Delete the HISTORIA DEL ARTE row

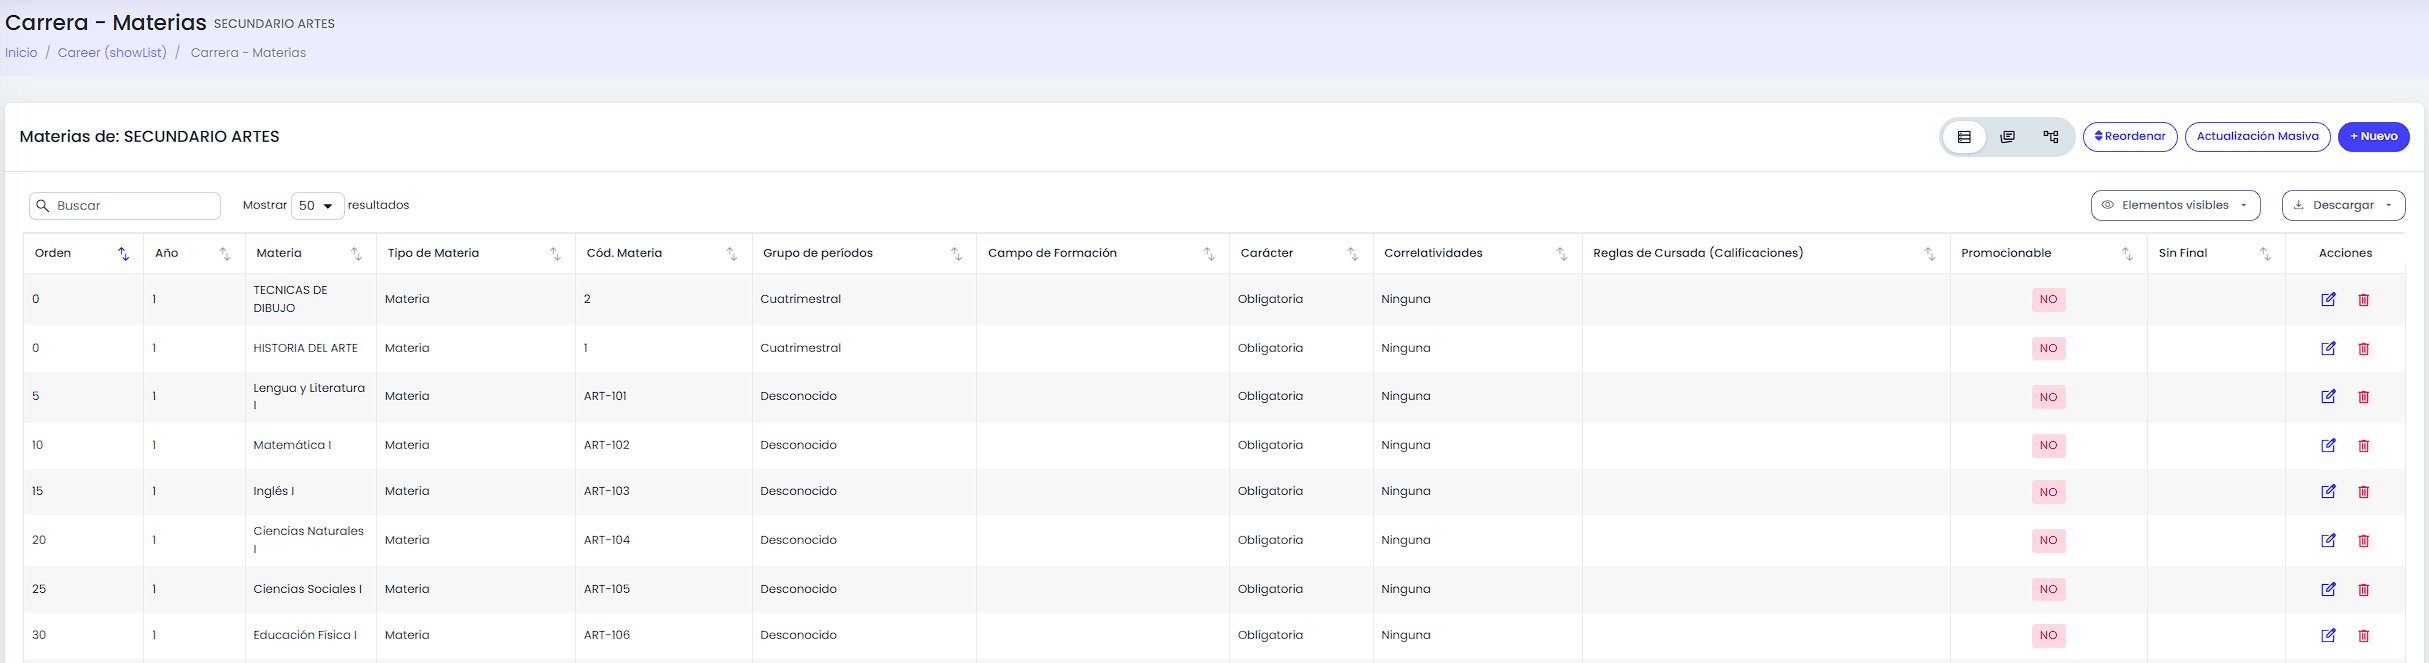coord(2364,348)
